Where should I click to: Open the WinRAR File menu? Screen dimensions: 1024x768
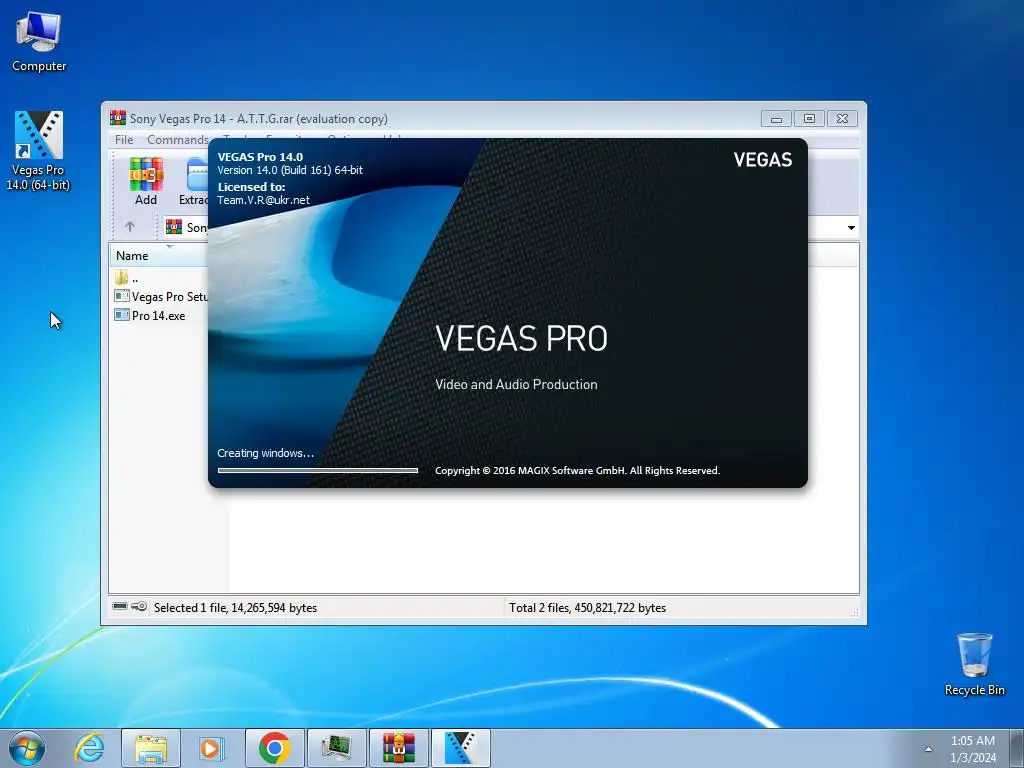click(x=124, y=139)
